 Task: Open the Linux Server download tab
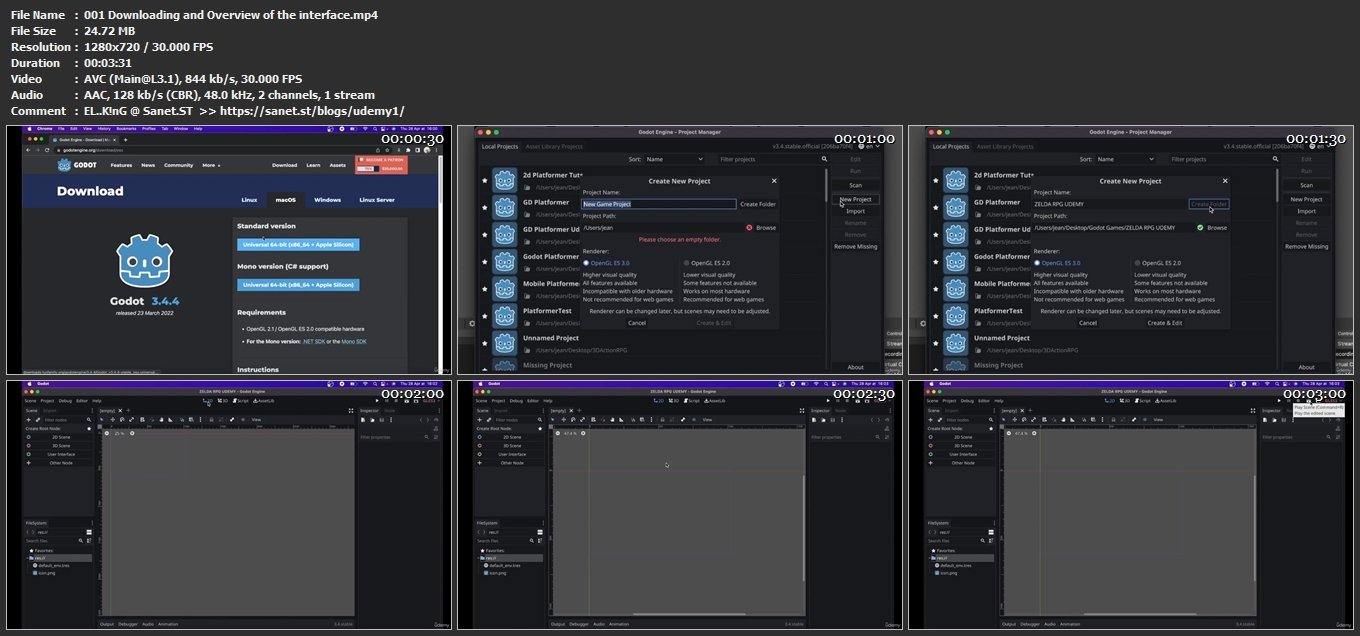coord(377,200)
